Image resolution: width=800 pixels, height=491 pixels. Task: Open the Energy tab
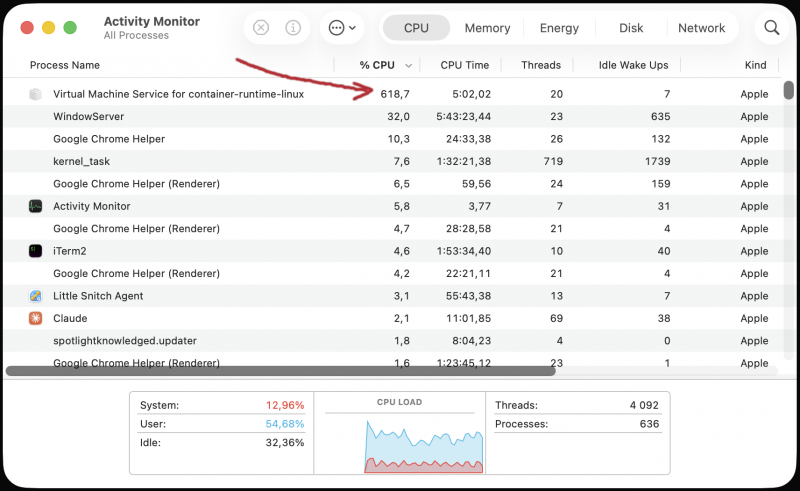tap(559, 28)
